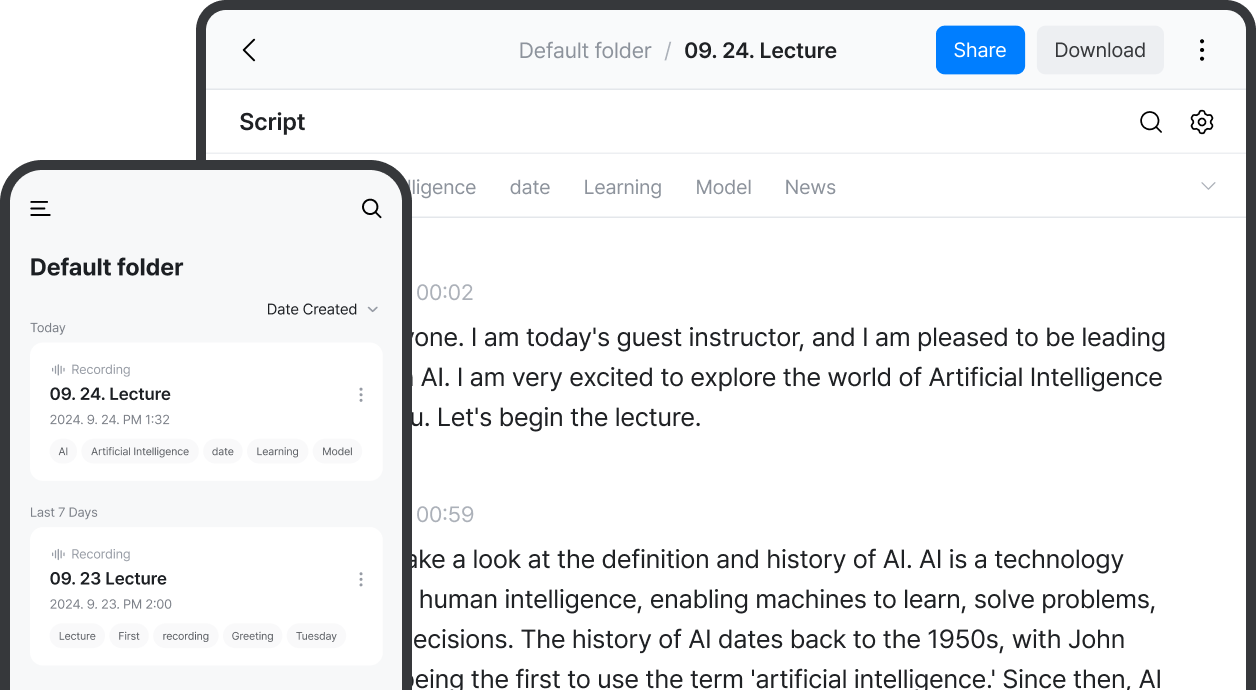
Task: Open the 09. 23 Lecture recording
Action: (108, 579)
